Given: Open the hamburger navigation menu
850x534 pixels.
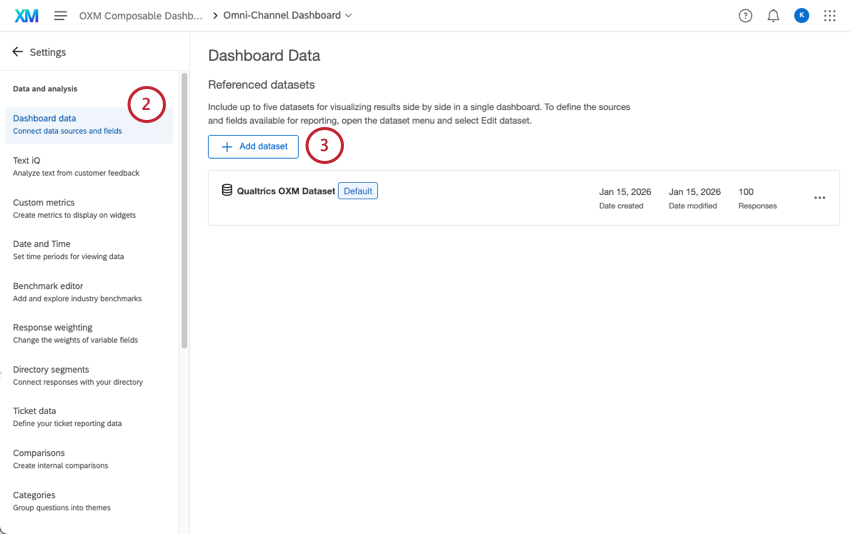Looking at the screenshot, I should [x=61, y=16].
